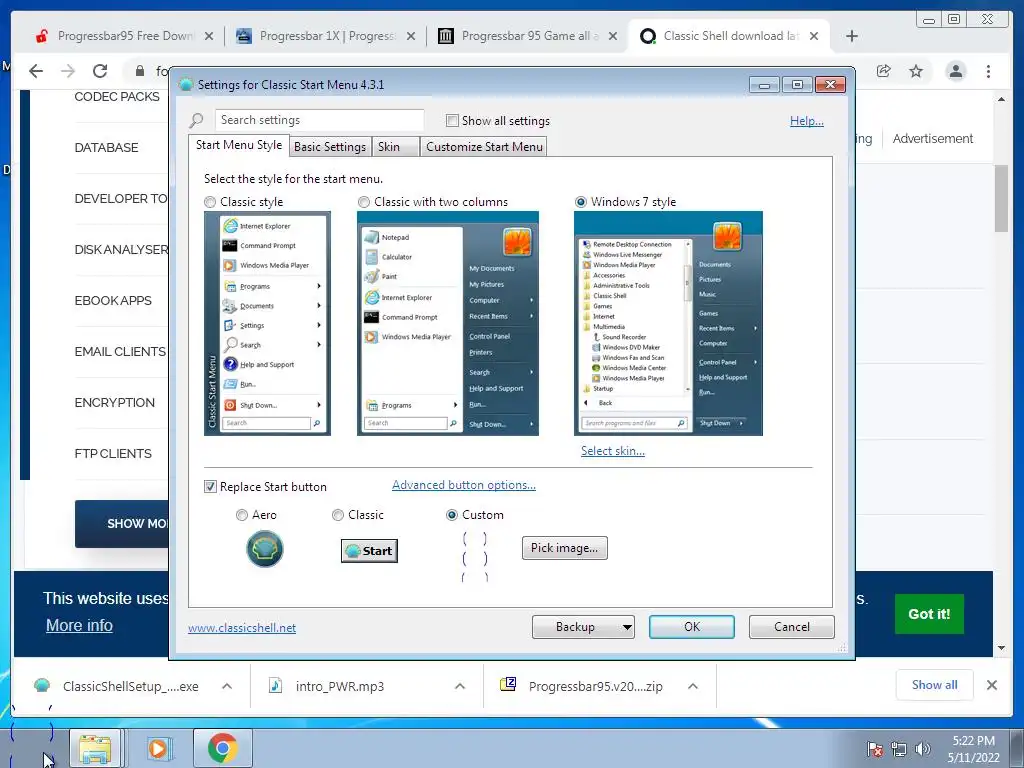Screen dimensions: 1024x768
Task: Select Windows 7 style radio button
Action: pyautogui.click(x=581, y=202)
